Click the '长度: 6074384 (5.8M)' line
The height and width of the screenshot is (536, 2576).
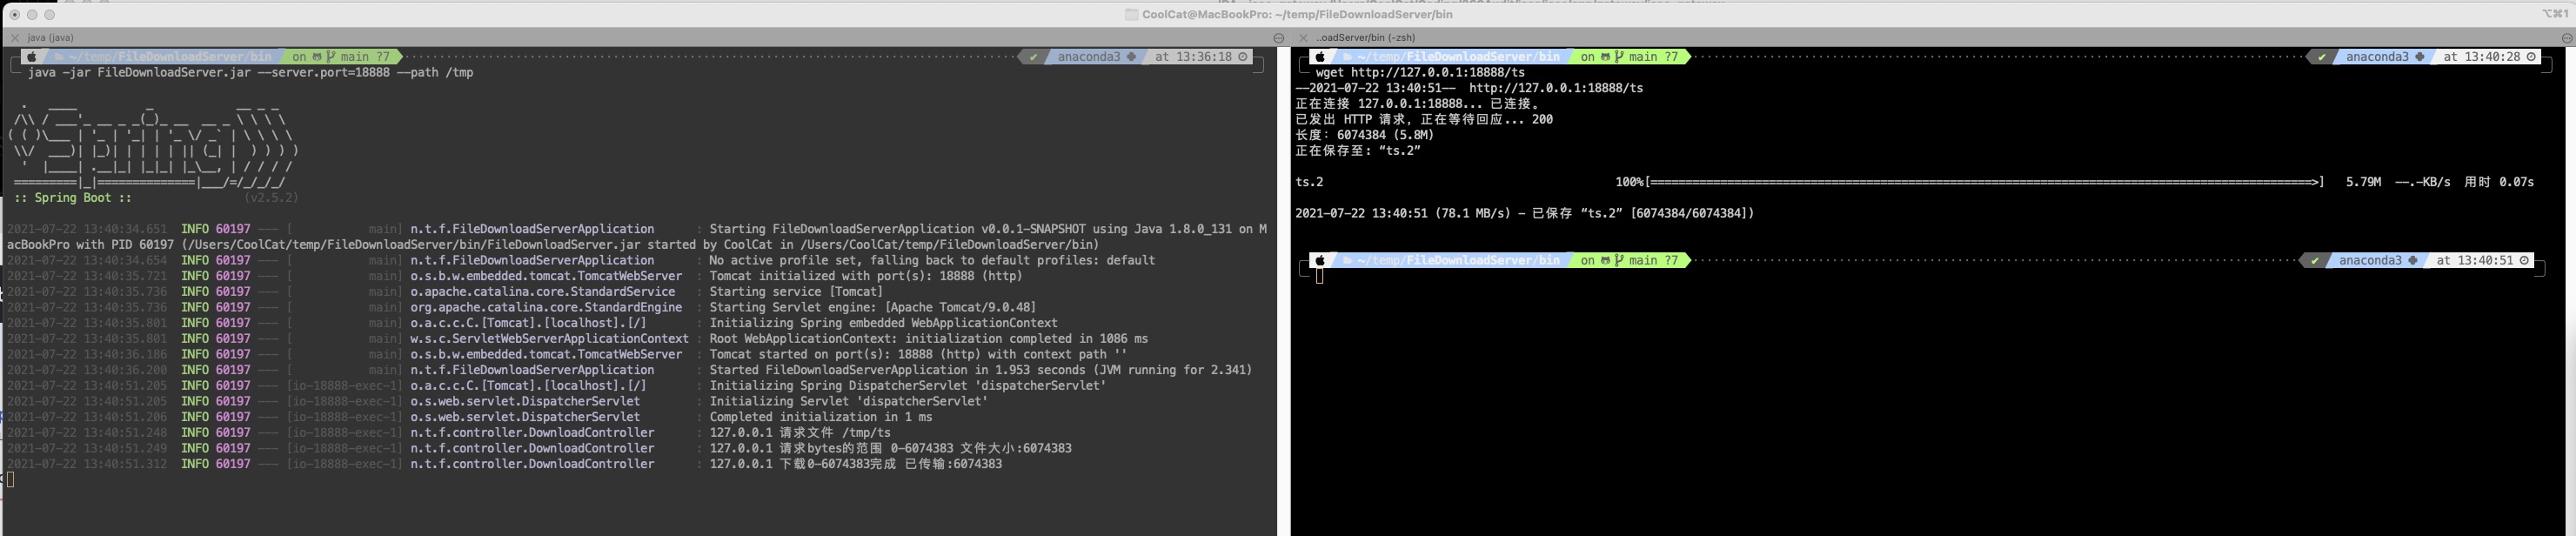1364,135
